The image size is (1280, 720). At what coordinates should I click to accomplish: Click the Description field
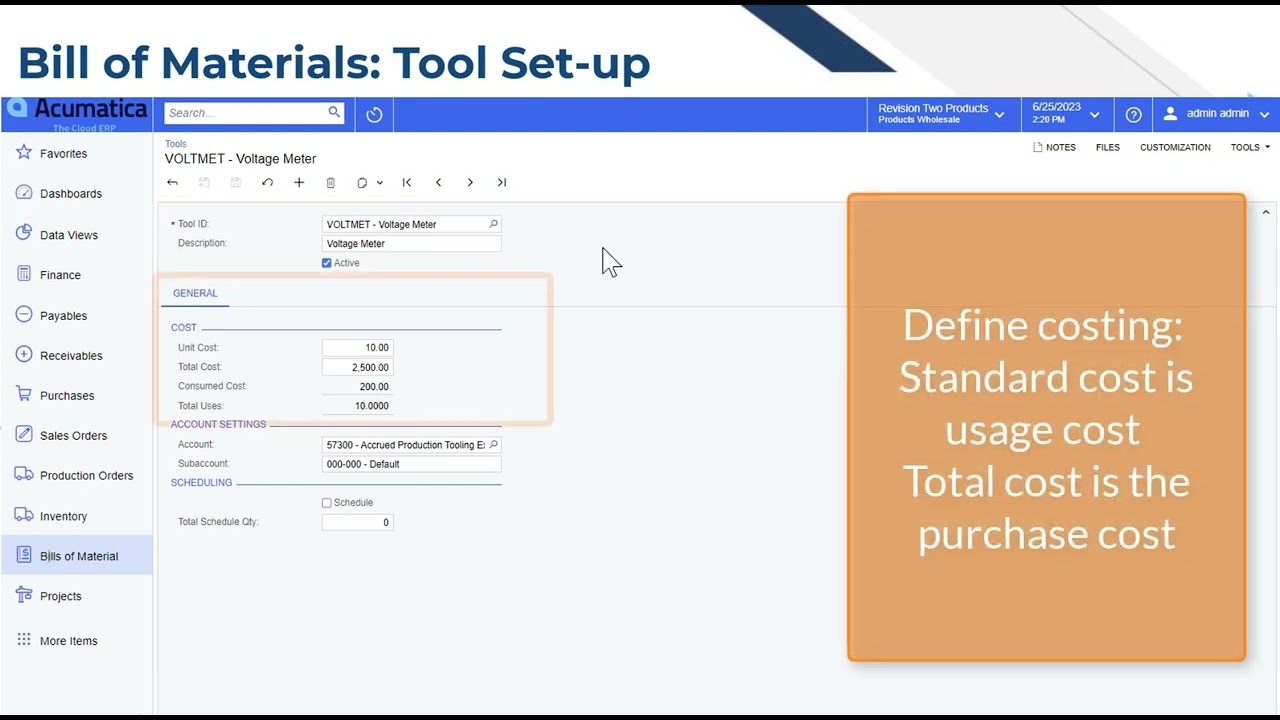[x=411, y=244]
